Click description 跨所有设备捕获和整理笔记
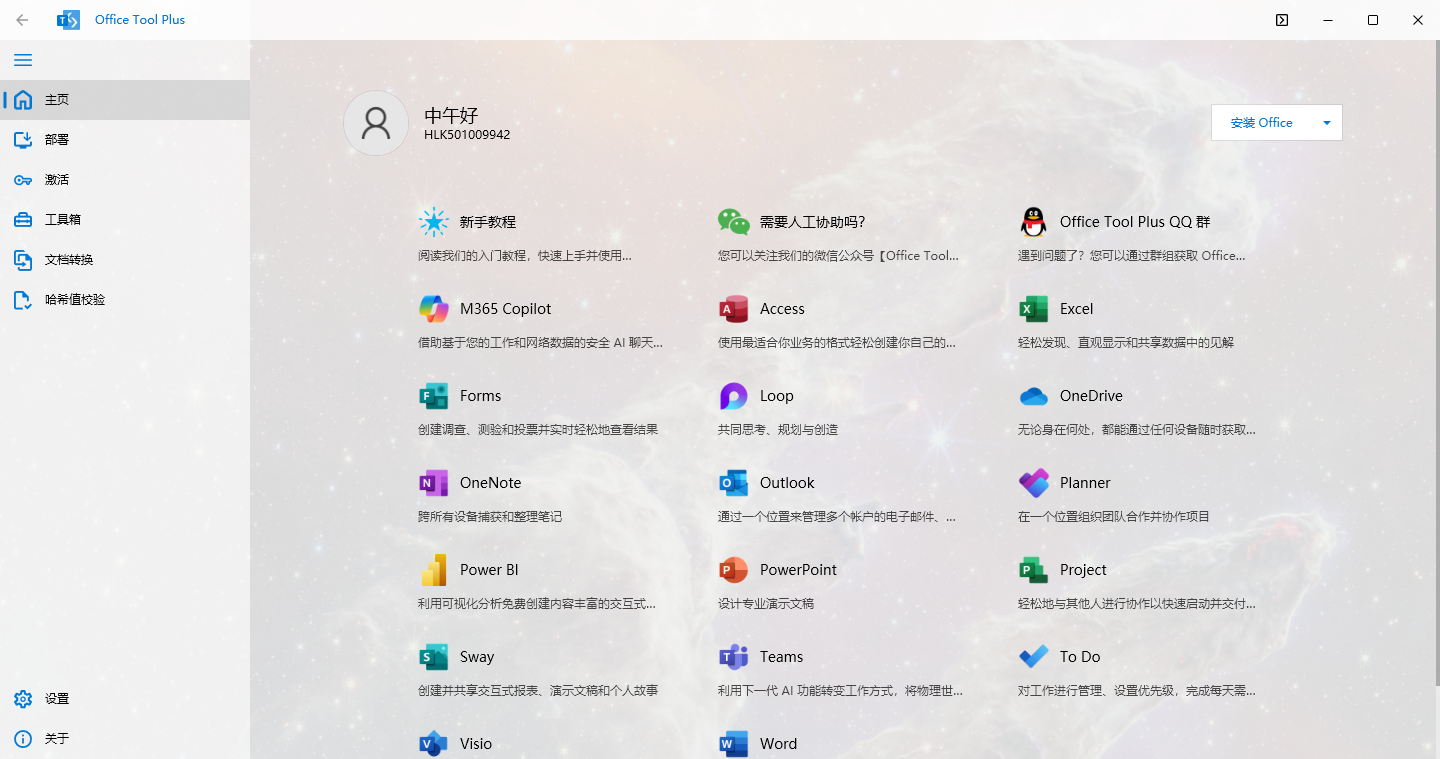This screenshot has height=759, width=1440. coord(490,517)
